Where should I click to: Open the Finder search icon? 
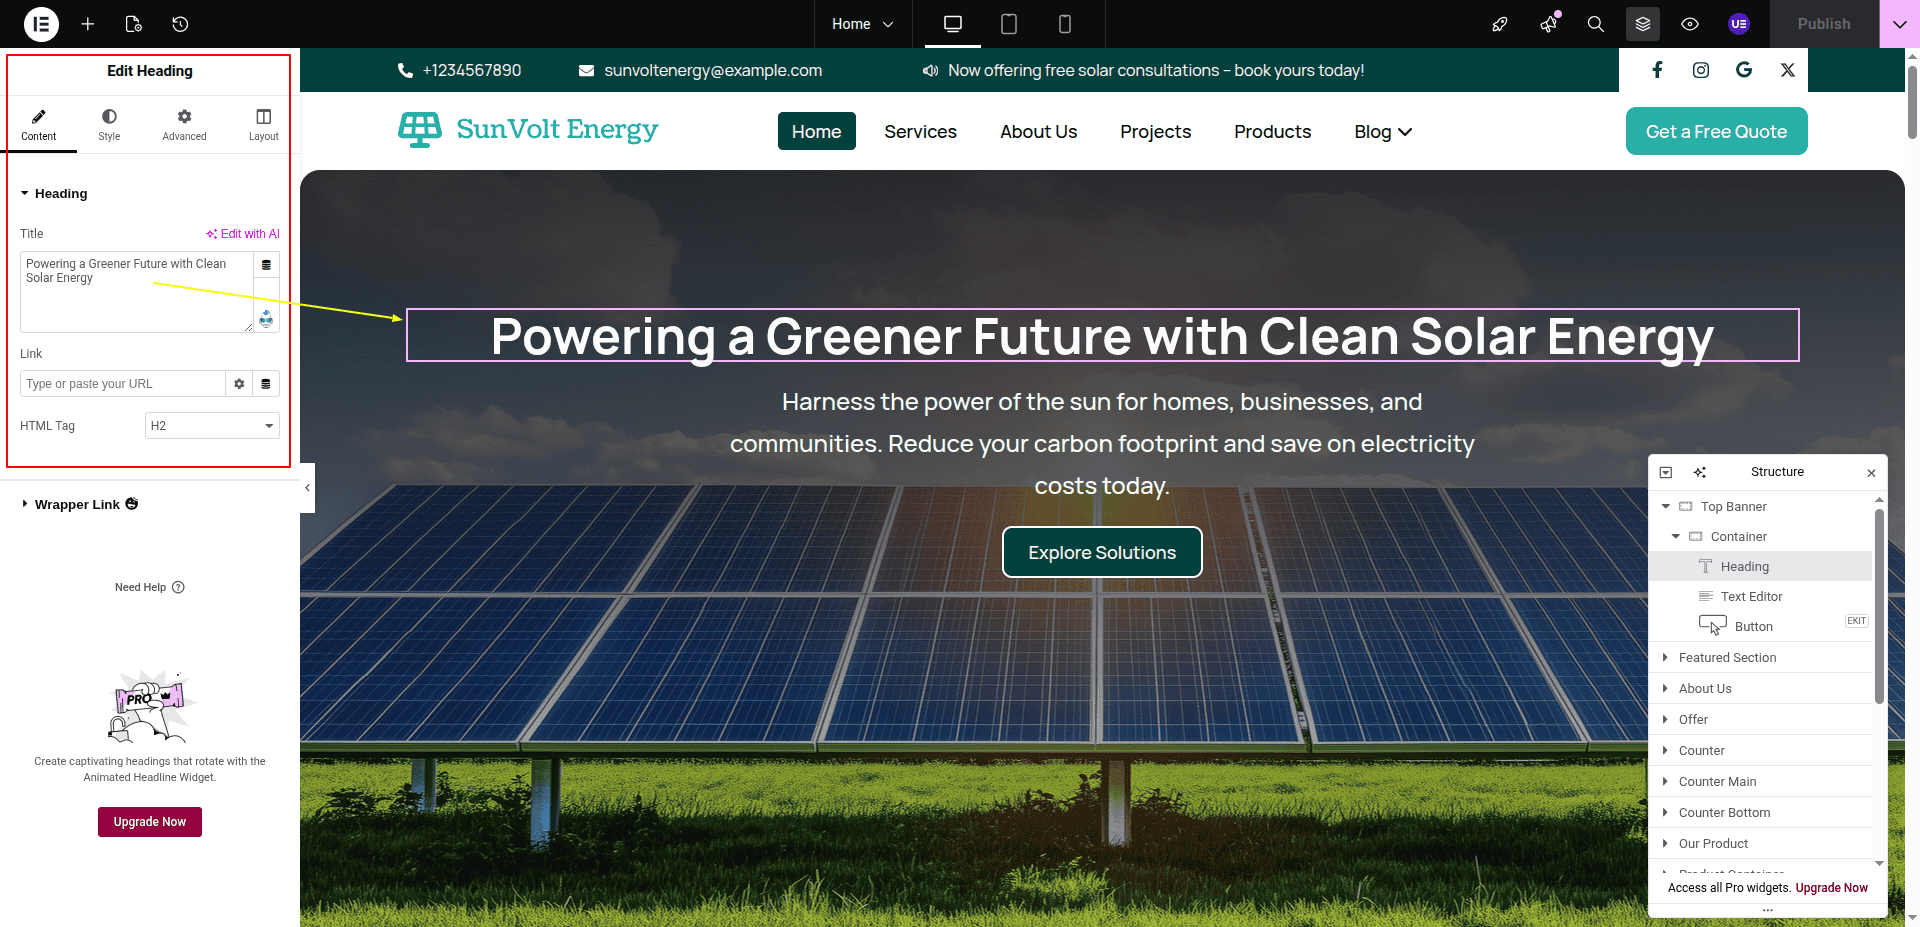[1595, 24]
